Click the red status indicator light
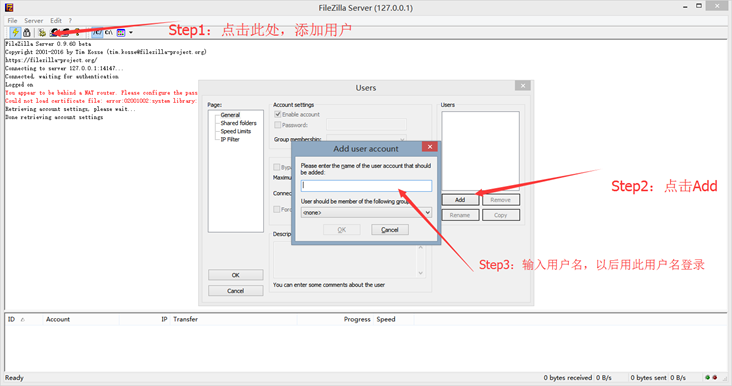This screenshot has width=732, height=386. coord(715,377)
